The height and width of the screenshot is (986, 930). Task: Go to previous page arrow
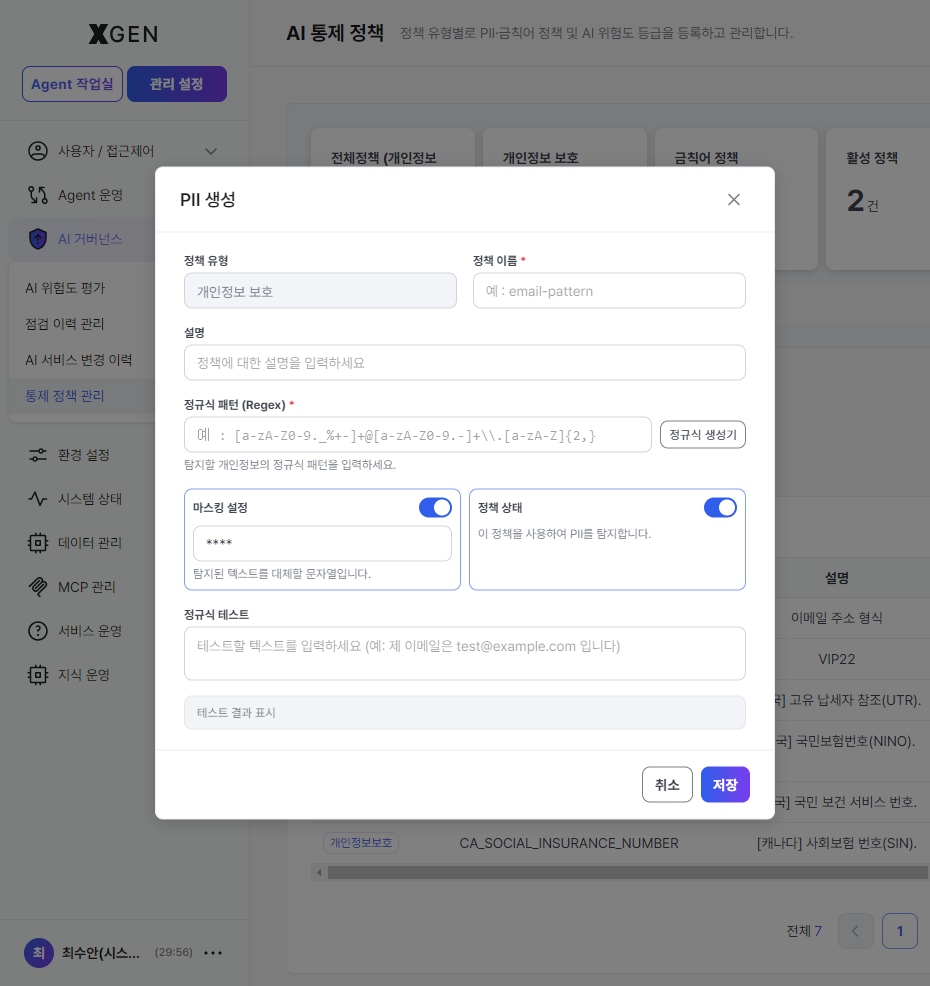click(855, 931)
